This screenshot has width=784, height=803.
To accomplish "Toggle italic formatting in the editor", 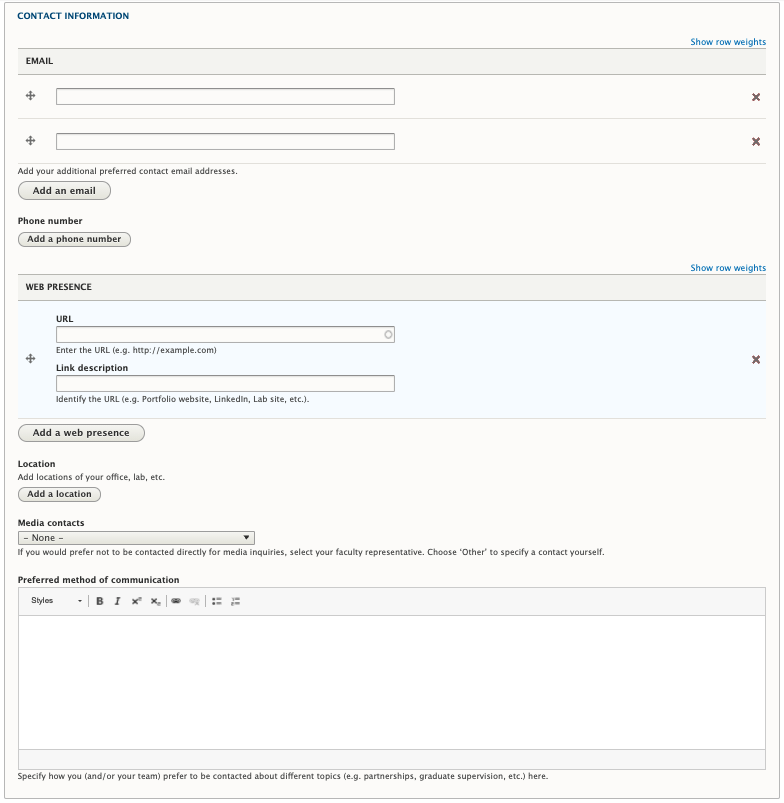I will tap(117, 601).
